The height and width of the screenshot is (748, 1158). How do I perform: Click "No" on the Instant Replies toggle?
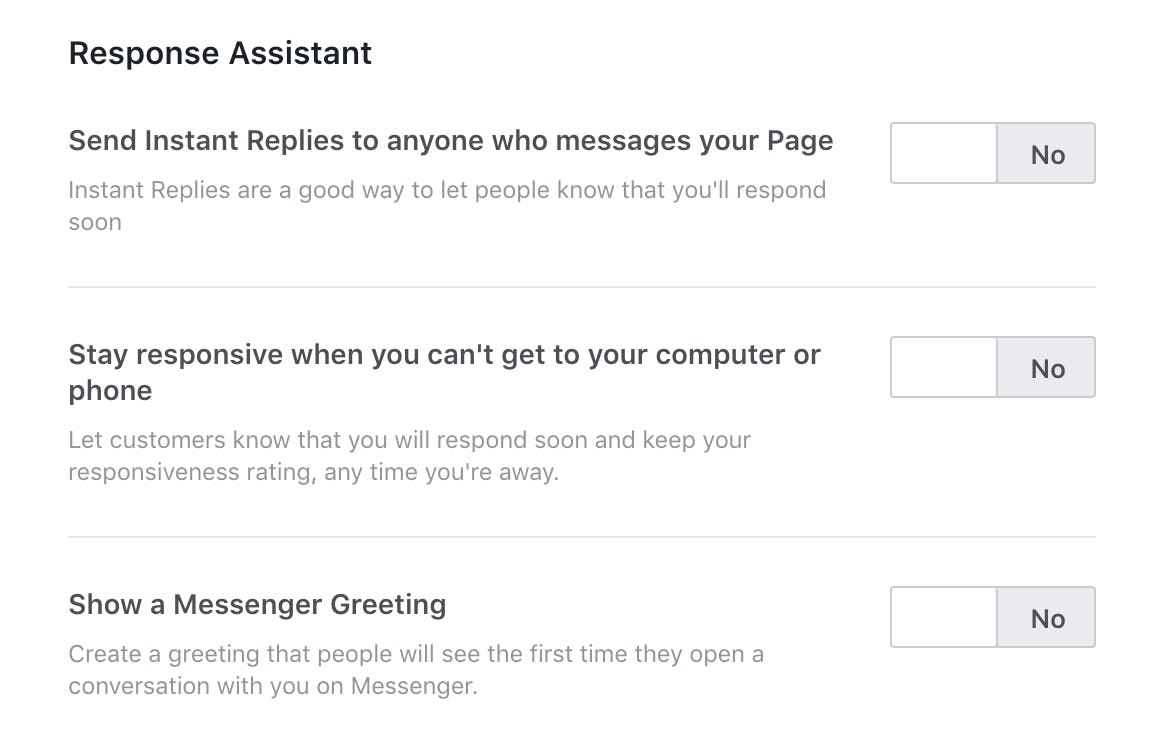[x=1047, y=154]
